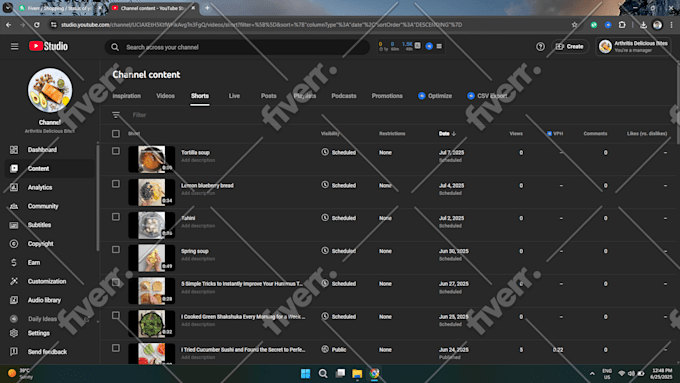Image resolution: width=680 pixels, height=383 pixels.
Task: Select the Shorts tab
Action: pyautogui.click(x=200, y=96)
